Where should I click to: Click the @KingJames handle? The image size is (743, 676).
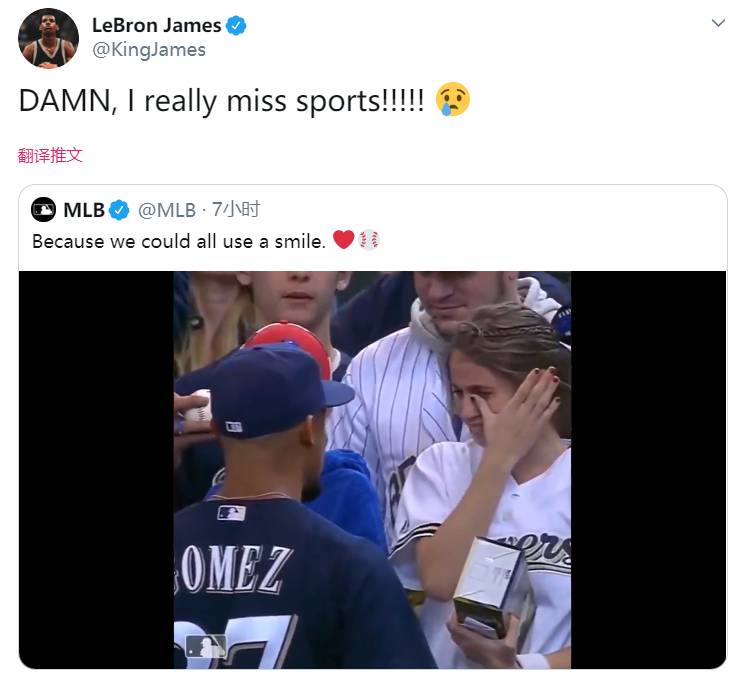coord(149,50)
